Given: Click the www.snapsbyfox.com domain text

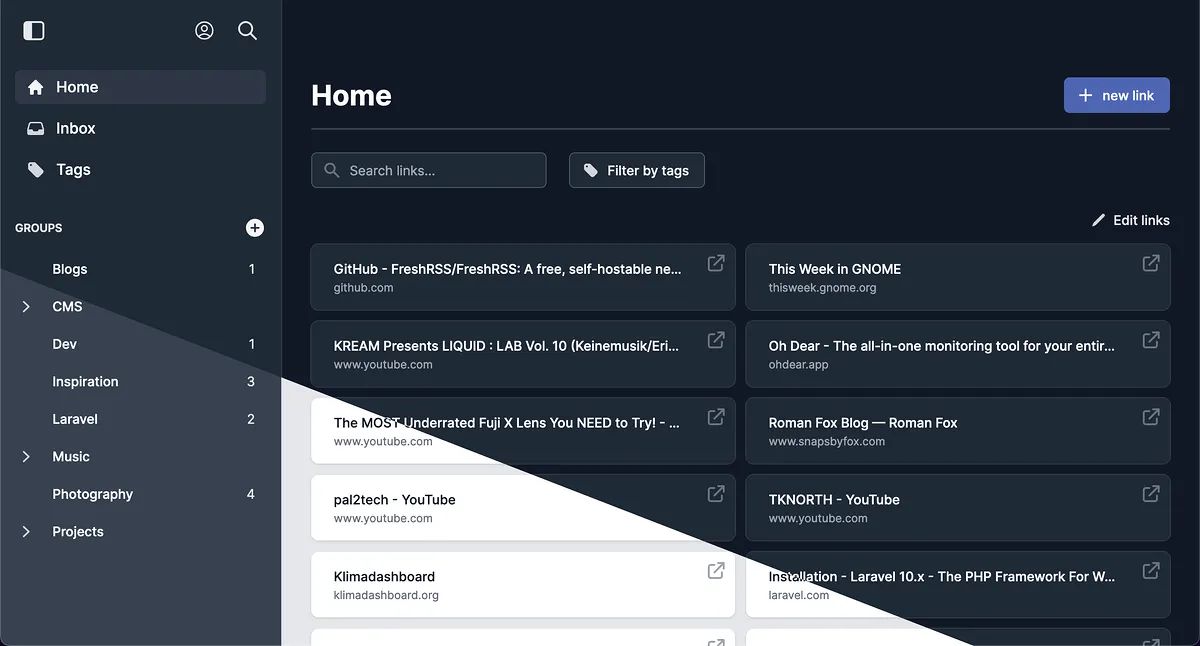Looking at the screenshot, I should (x=827, y=441).
